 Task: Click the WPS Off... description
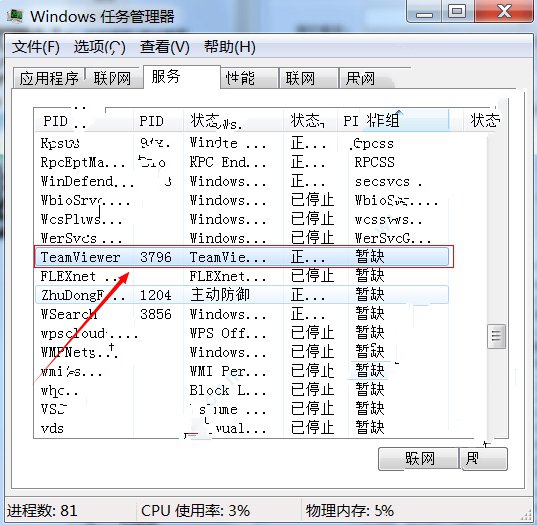tap(228, 334)
